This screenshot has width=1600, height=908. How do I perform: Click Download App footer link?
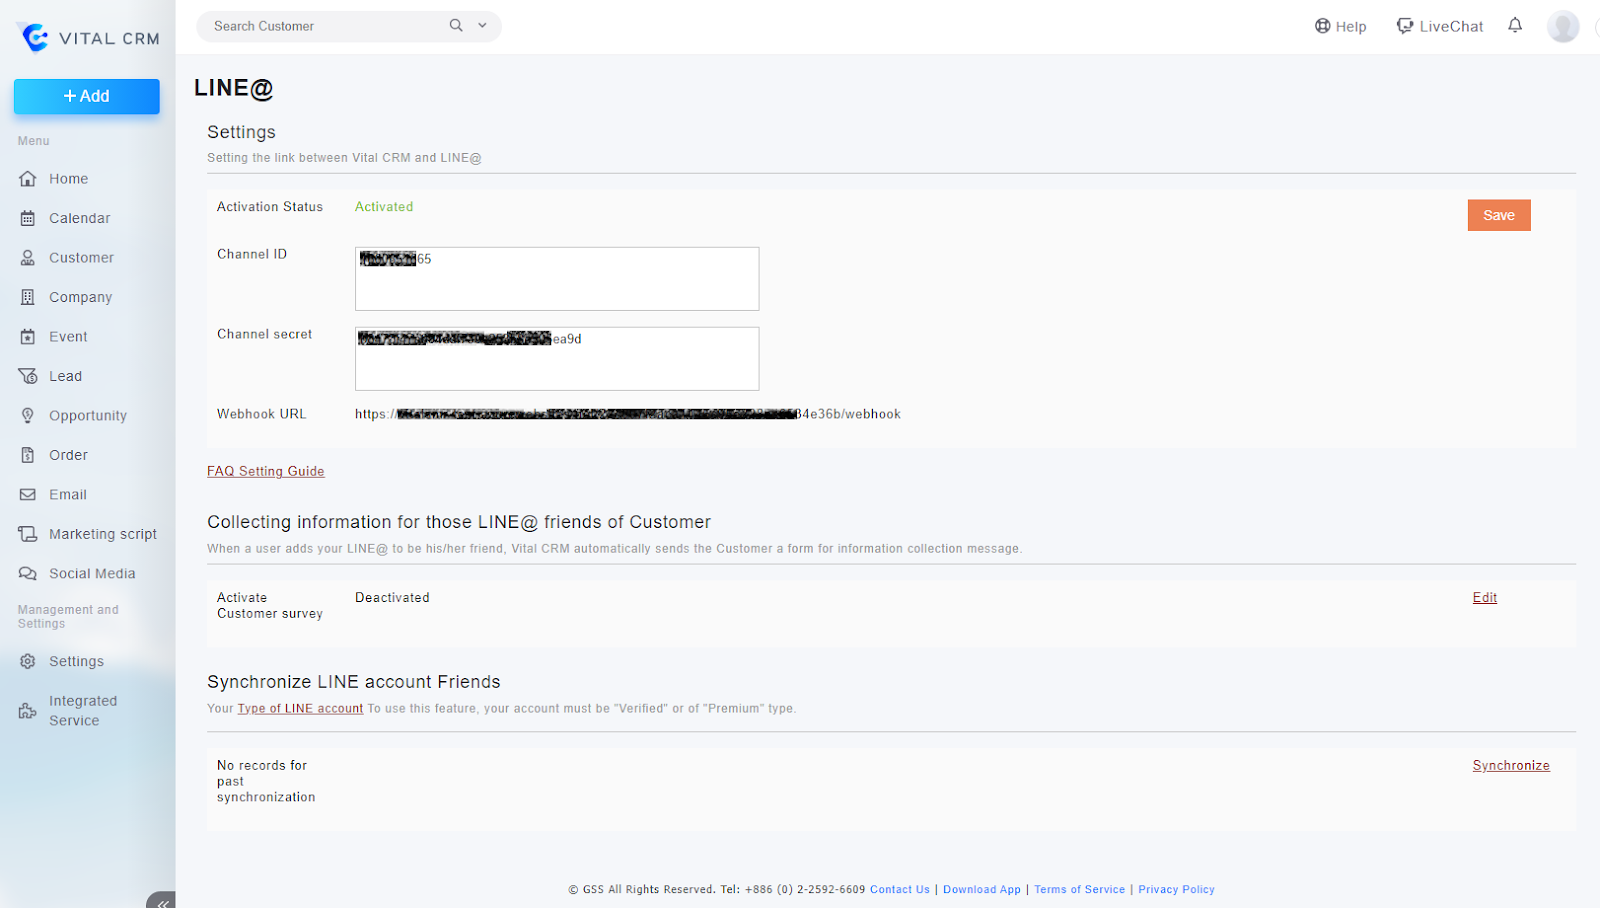[982, 889]
